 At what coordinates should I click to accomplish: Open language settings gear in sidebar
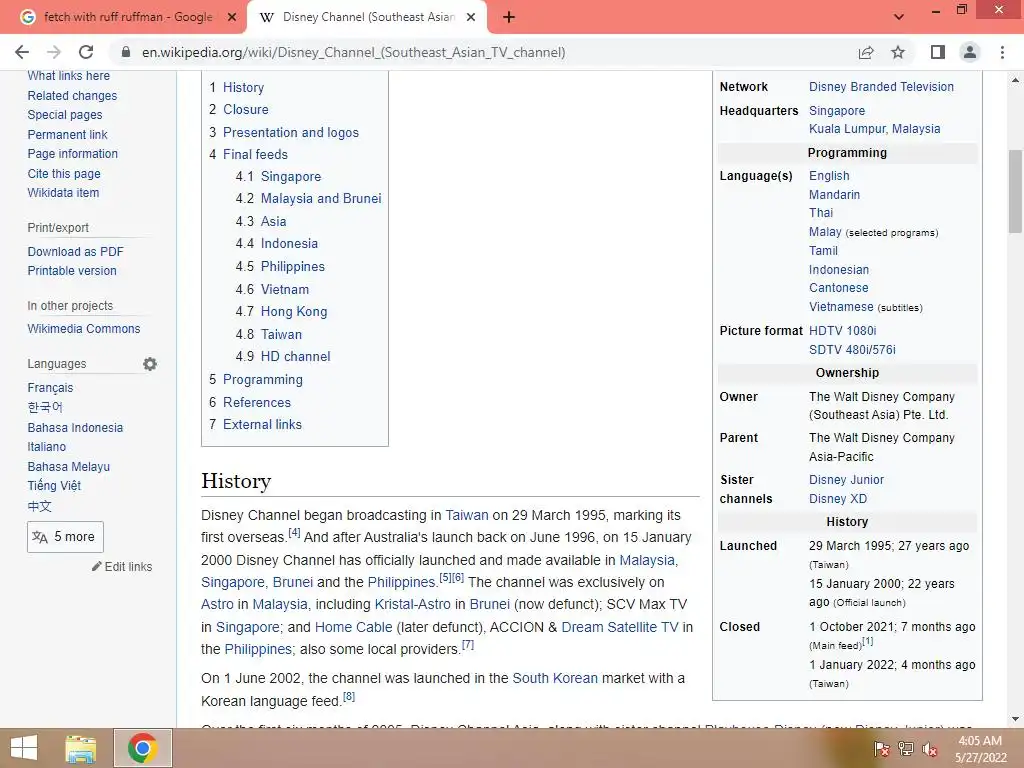pyautogui.click(x=150, y=364)
